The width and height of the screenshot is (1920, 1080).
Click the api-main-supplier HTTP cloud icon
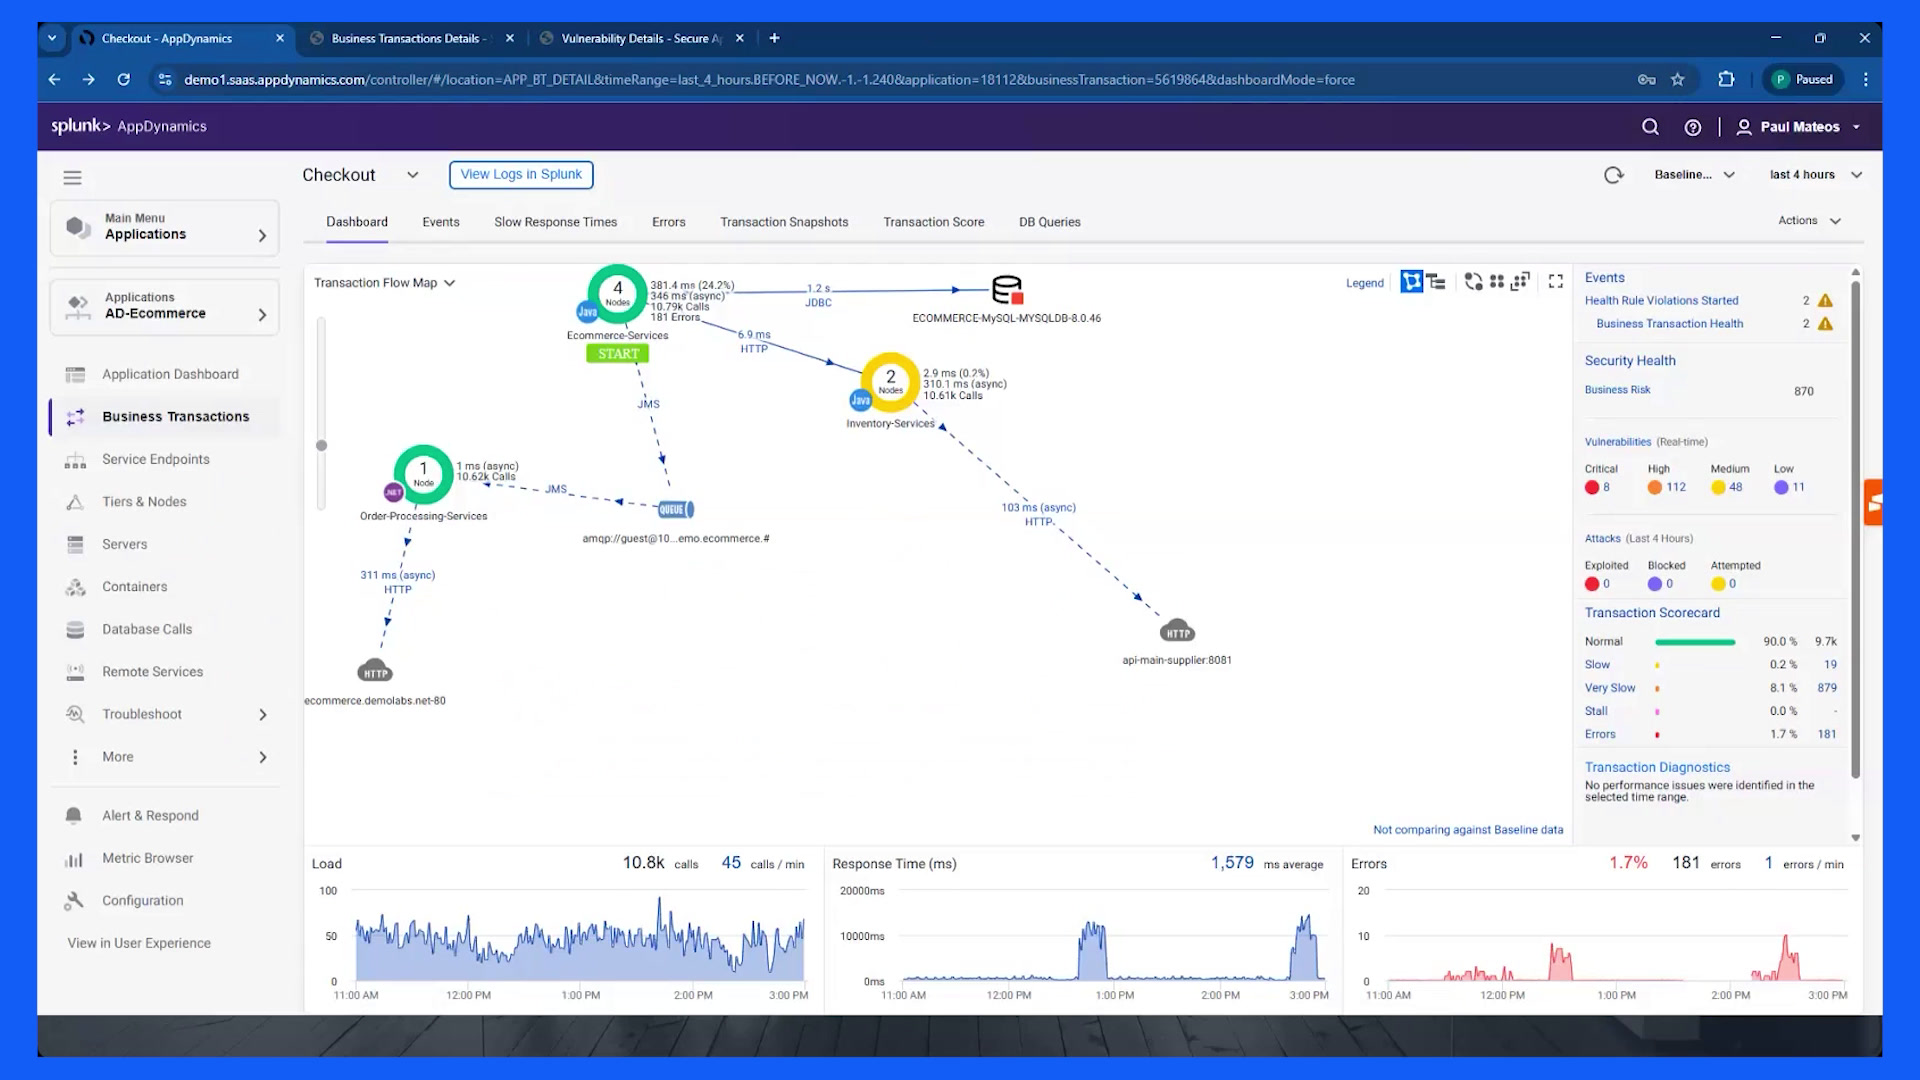1177,632
